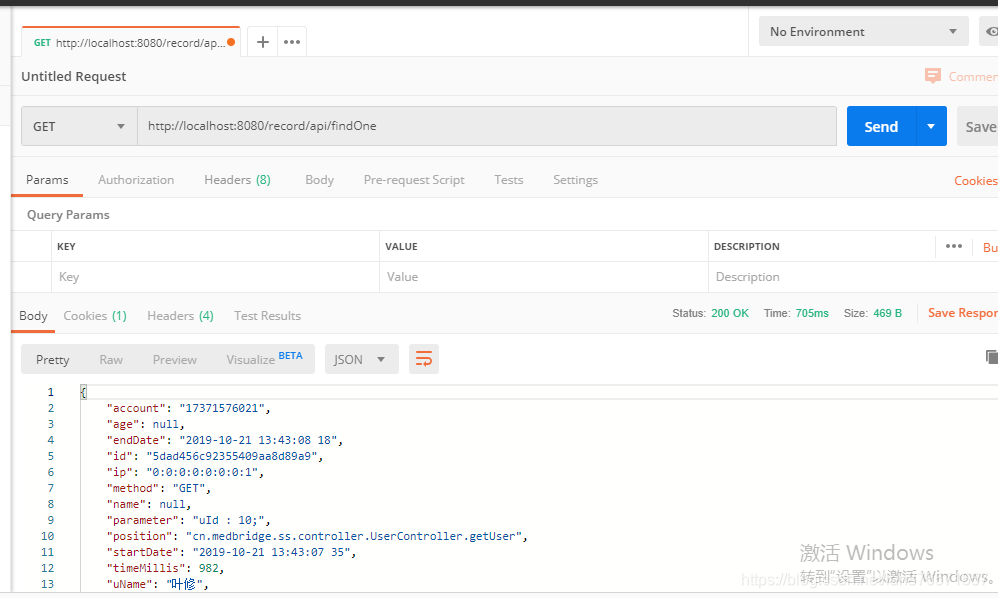
Task: Open the Test Results tab
Action: (267, 316)
